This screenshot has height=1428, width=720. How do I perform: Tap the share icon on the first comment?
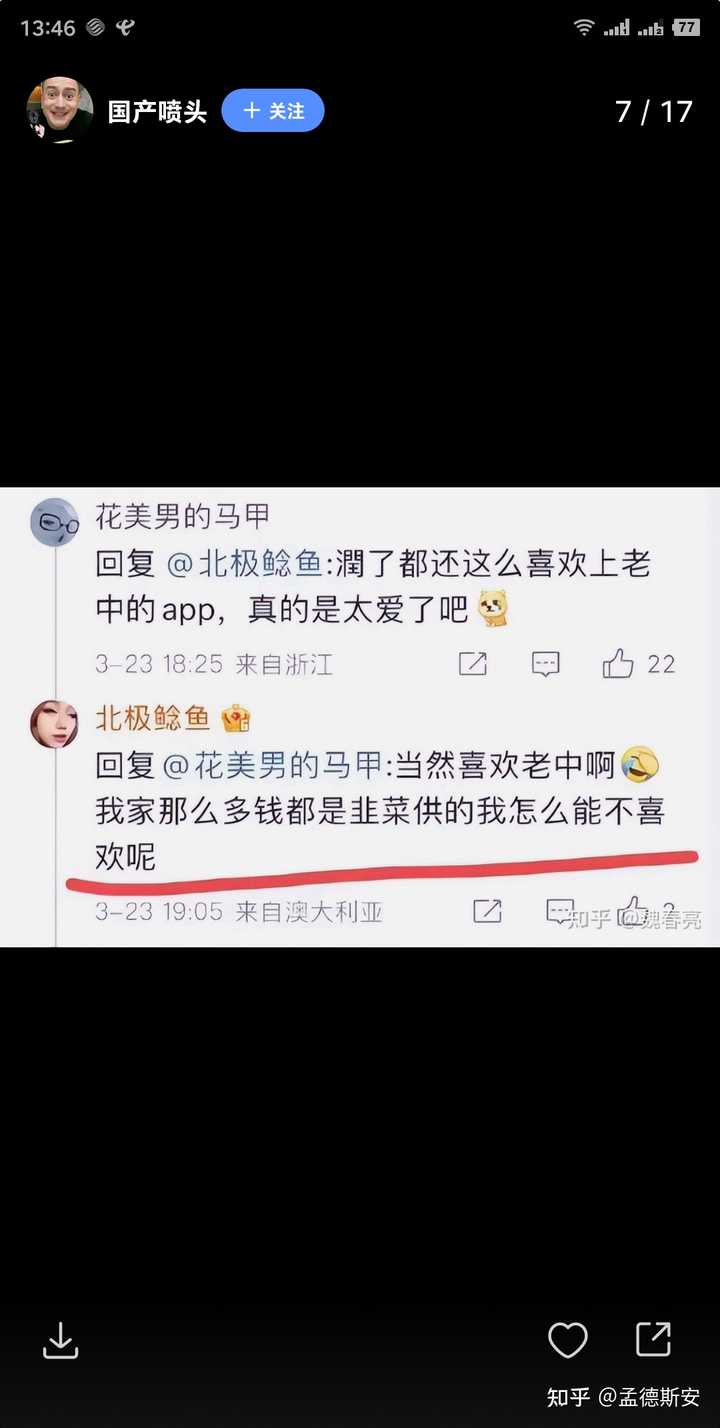point(473,663)
